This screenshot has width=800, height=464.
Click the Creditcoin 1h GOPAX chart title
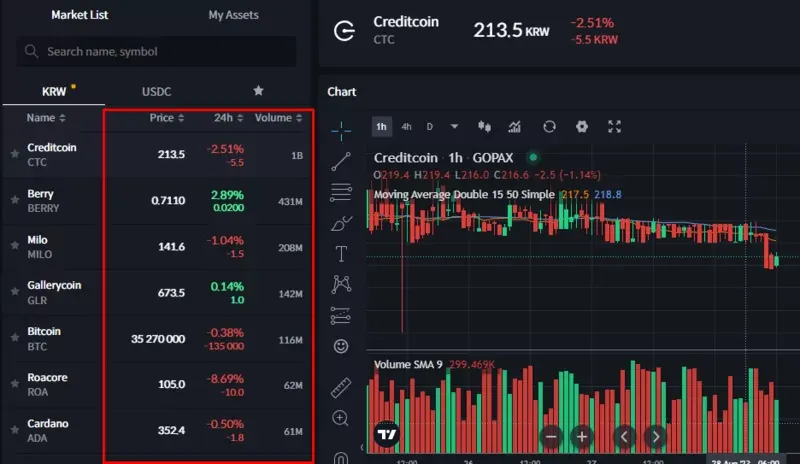click(x=443, y=158)
